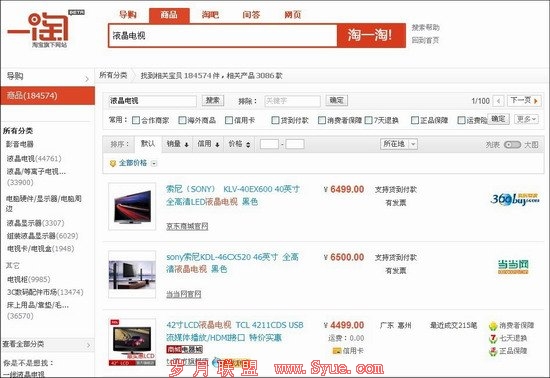Click the 七天退换 badge icon
The image size is (550, 378).
(x=493, y=338)
